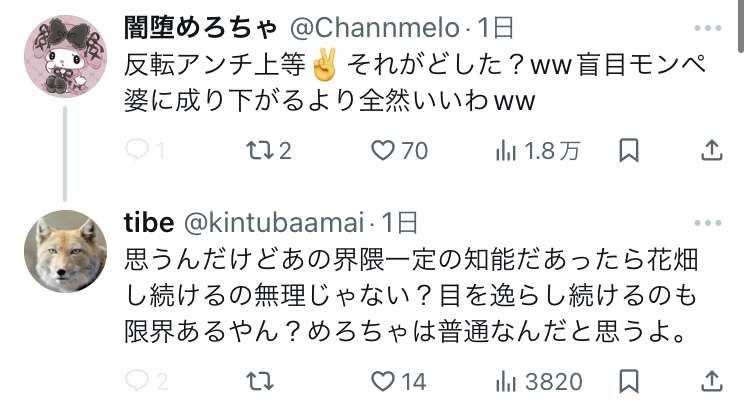View analytics showing 3820 views

click(539, 382)
